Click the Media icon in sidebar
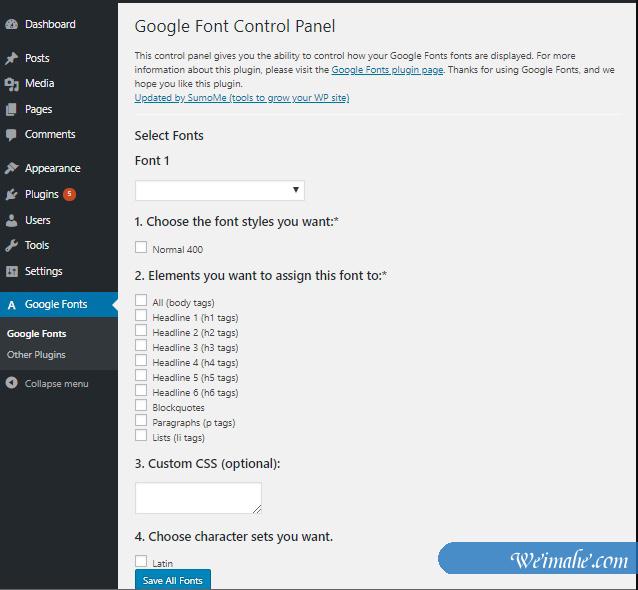This screenshot has width=638, height=590. tap(11, 84)
